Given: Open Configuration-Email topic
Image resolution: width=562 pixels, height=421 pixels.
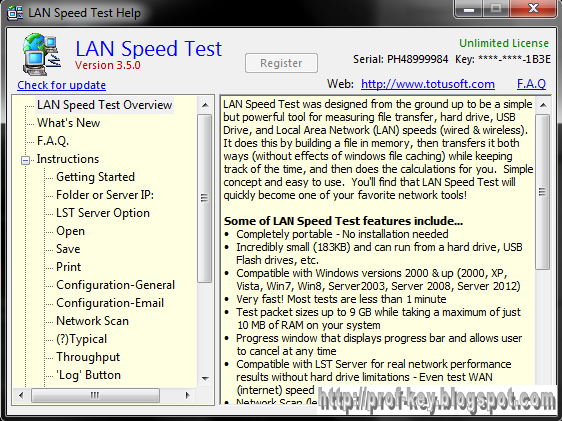Looking at the screenshot, I should point(110,303).
